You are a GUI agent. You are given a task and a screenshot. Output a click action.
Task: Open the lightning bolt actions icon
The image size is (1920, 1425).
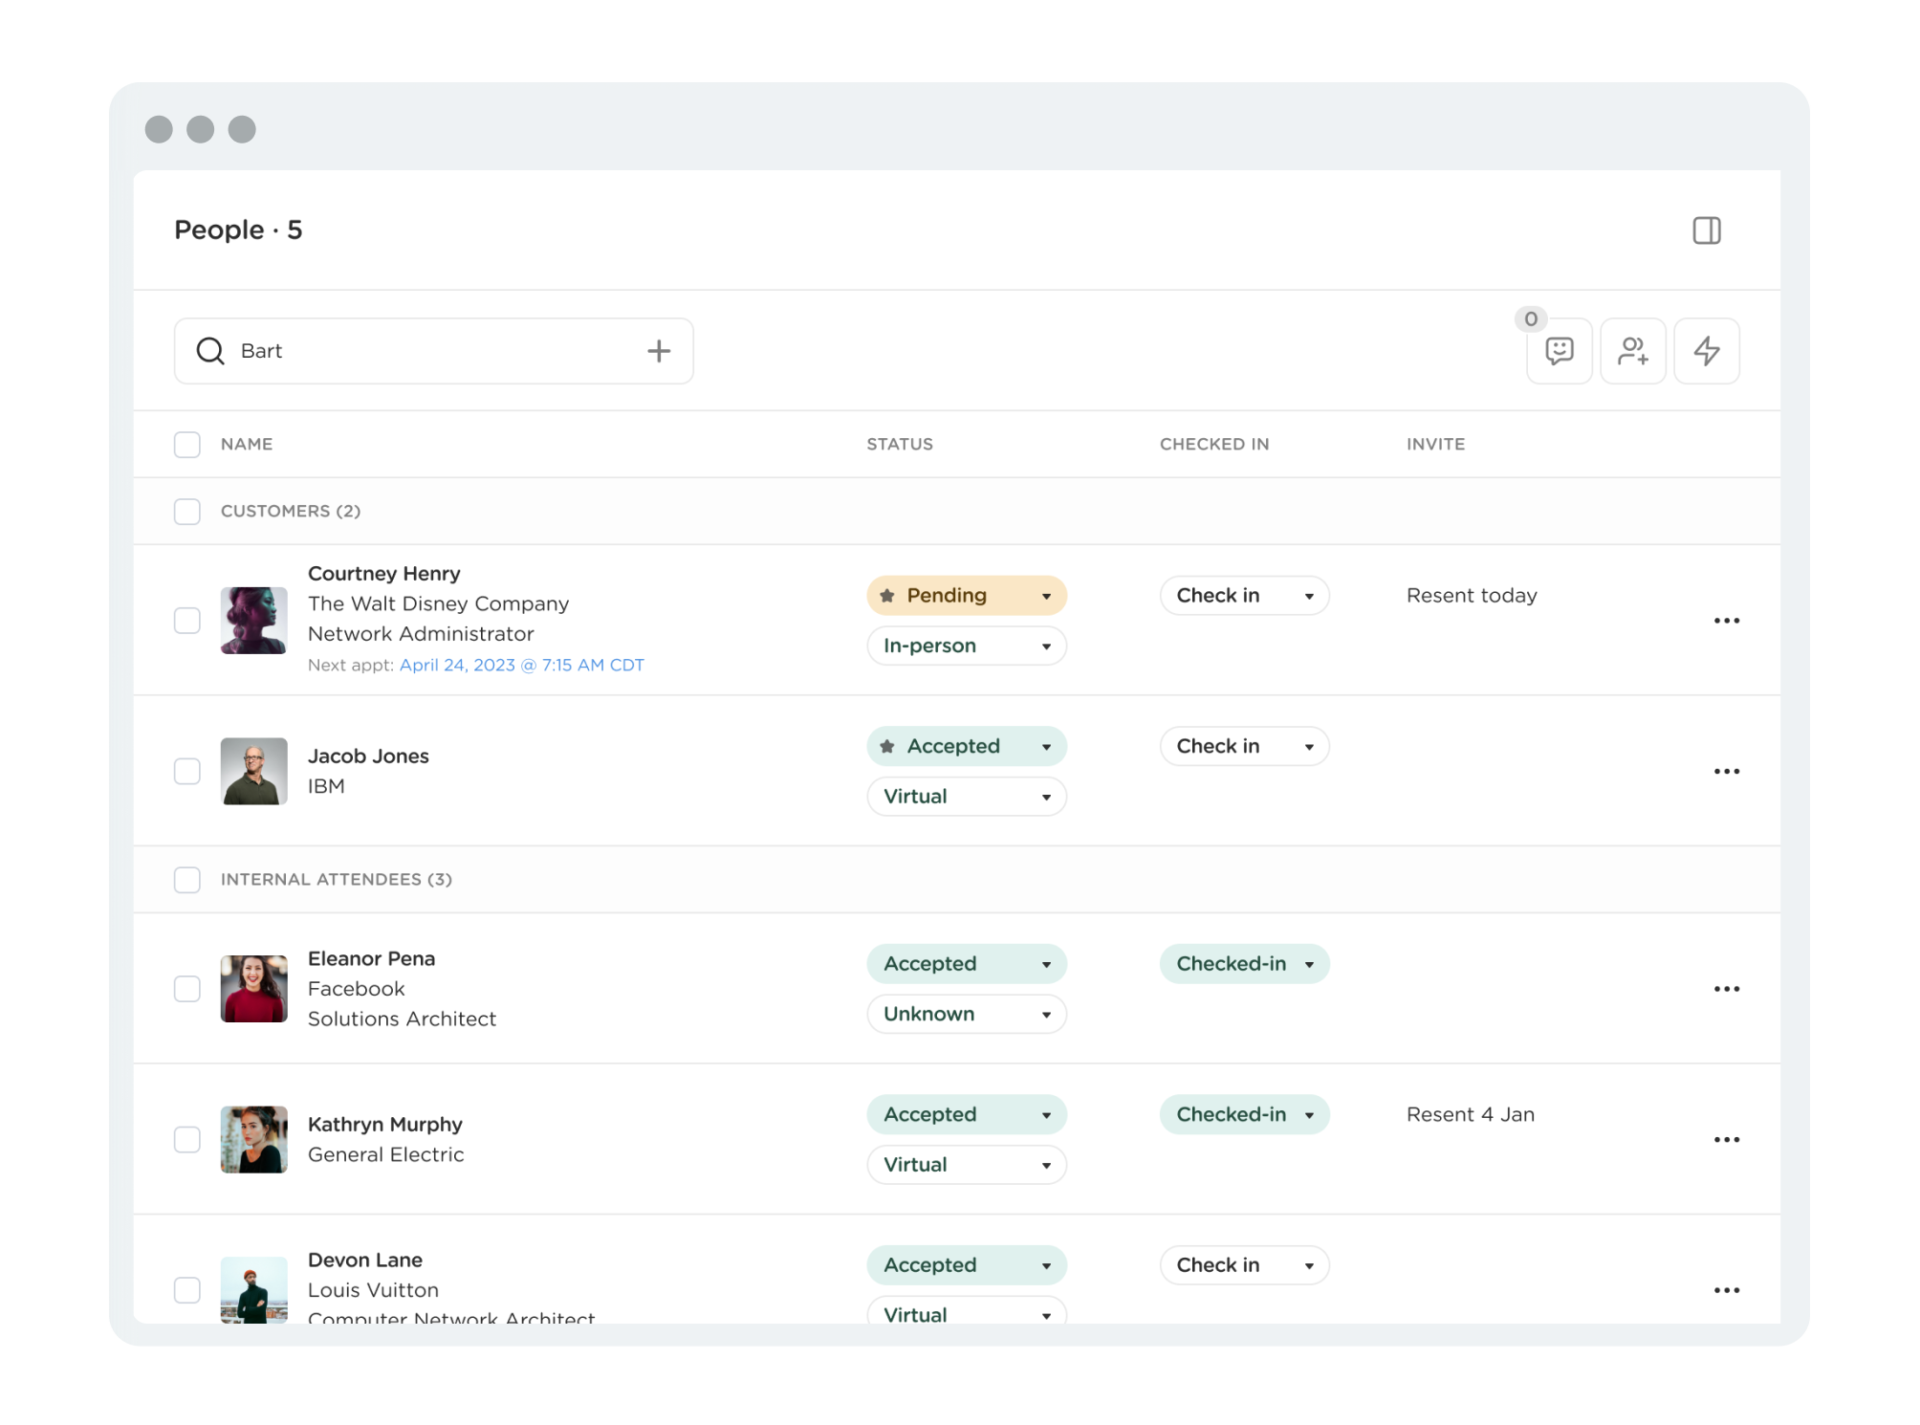1706,351
